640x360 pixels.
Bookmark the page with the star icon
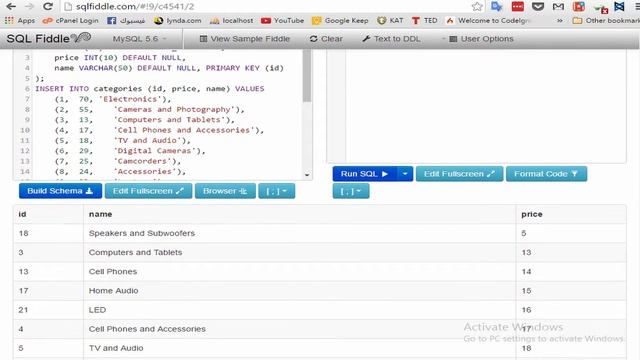[x=477, y=7]
